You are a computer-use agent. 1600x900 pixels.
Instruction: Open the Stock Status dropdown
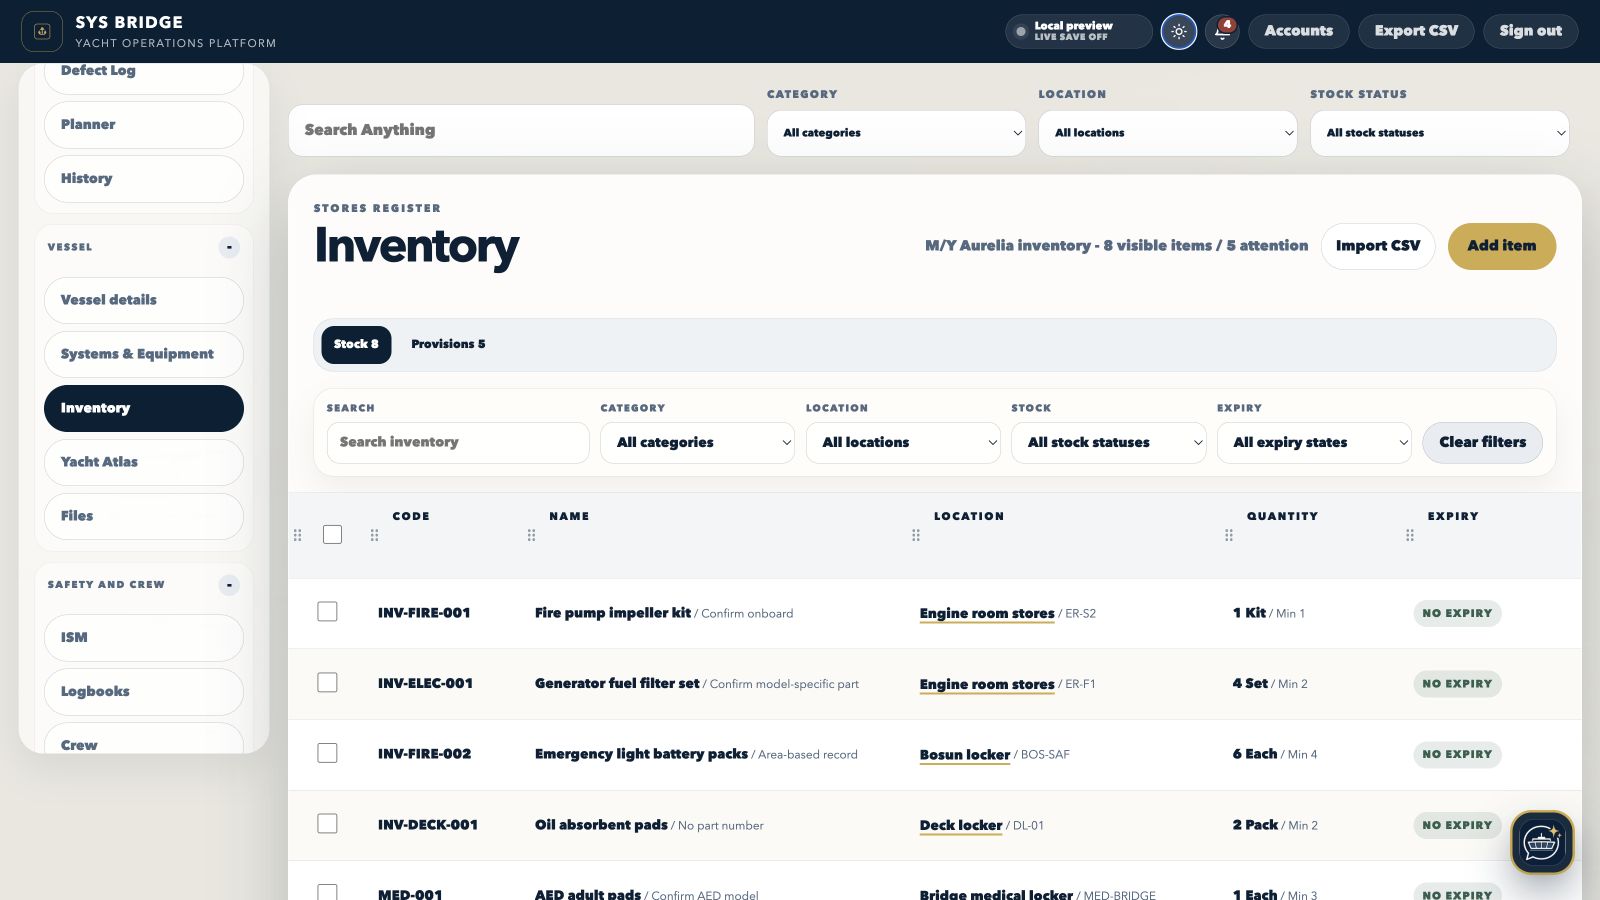(1440, 133)
